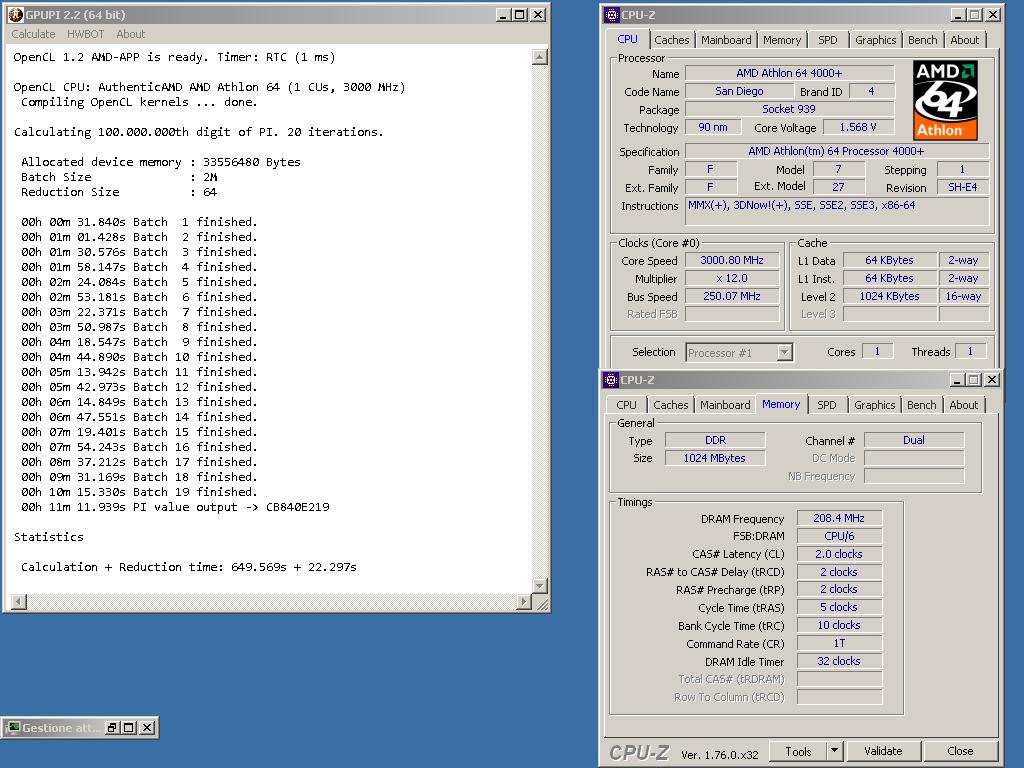Open the Calculate menu in GPUPI

pos(33,34)
